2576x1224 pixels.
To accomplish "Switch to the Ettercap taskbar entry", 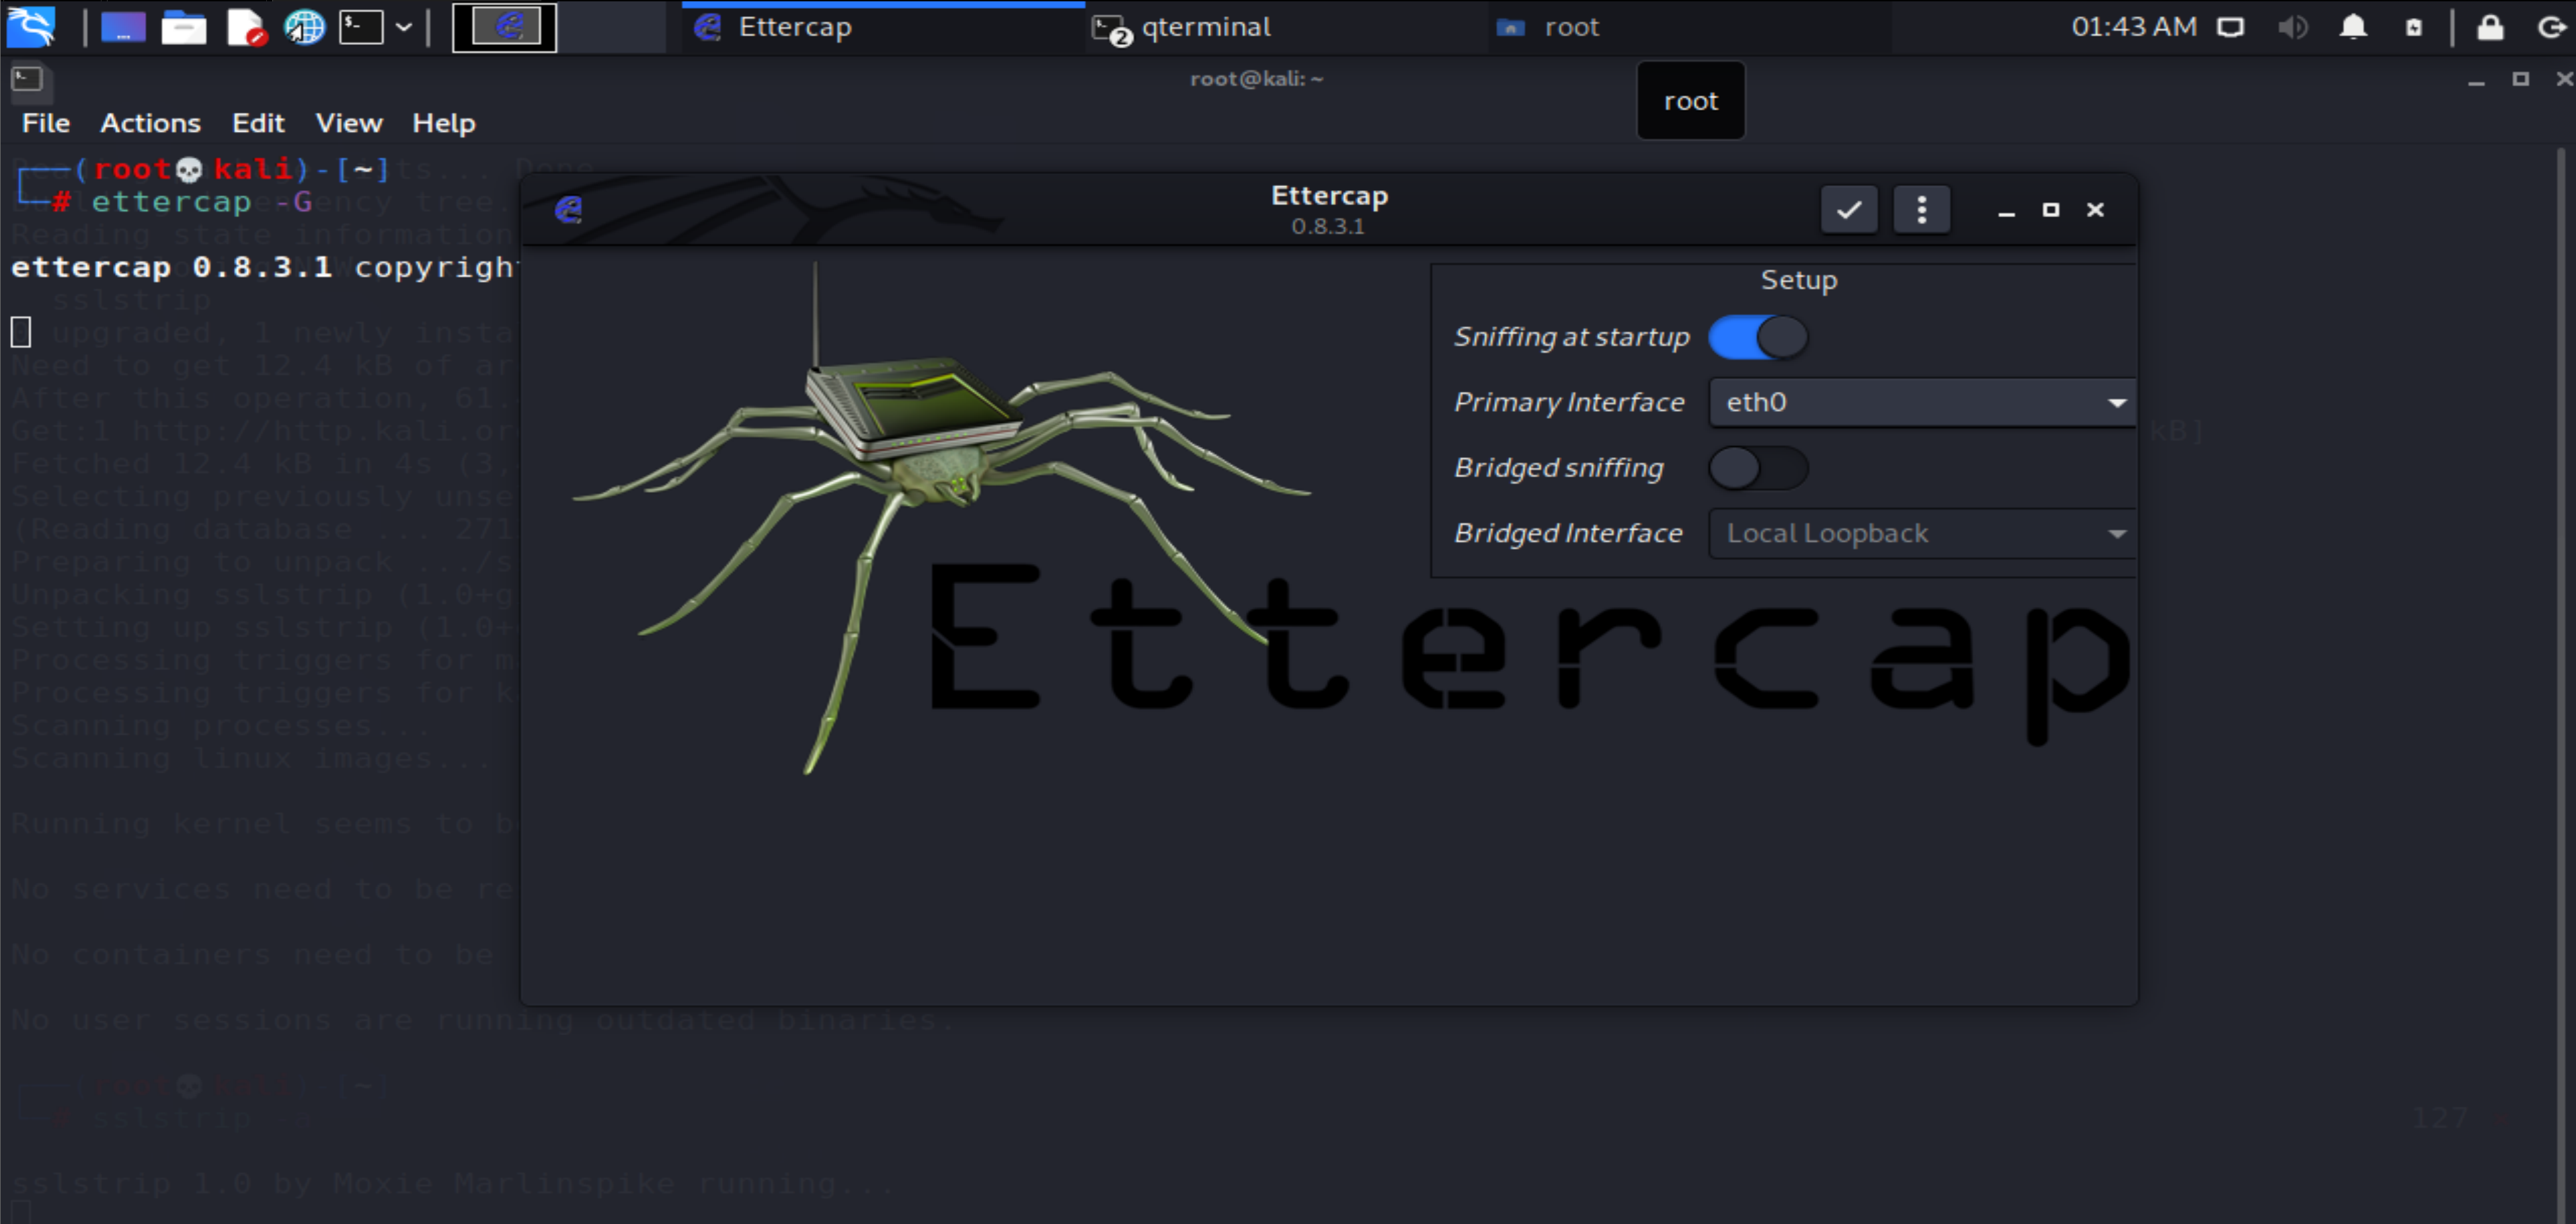I will point(884,27).
